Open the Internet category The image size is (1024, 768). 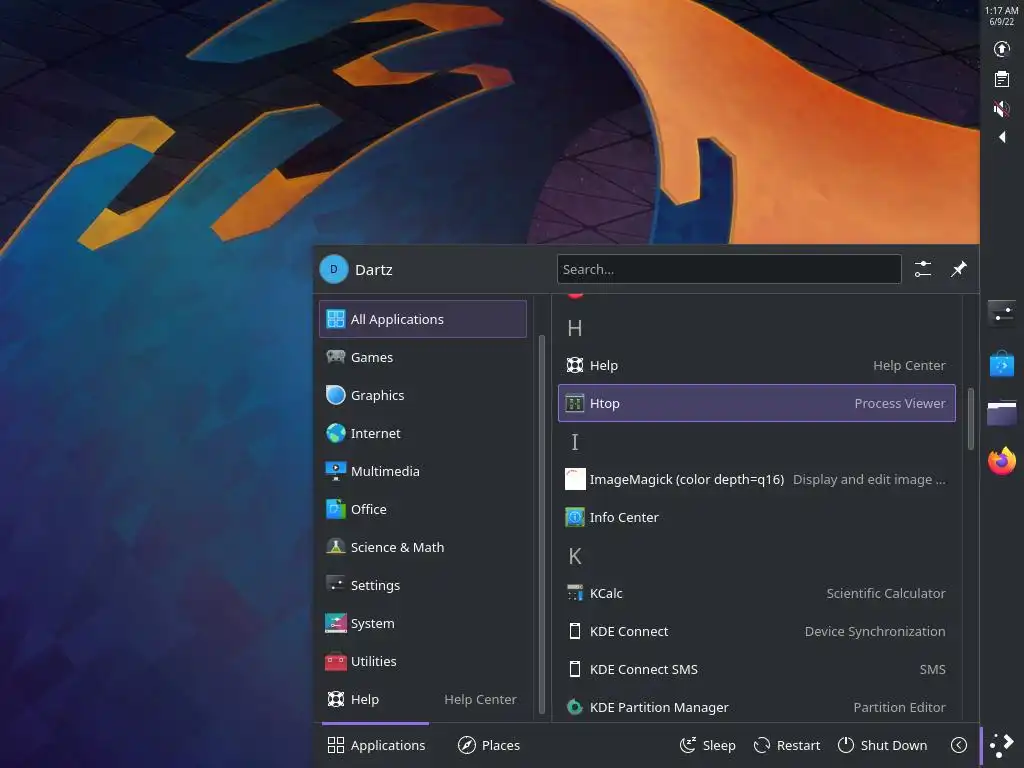(x=423, y=433)
